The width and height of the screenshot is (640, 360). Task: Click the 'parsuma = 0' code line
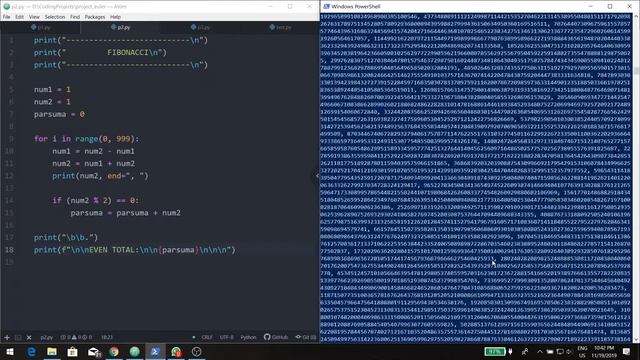pyautogui.click(x=59, y=114)
